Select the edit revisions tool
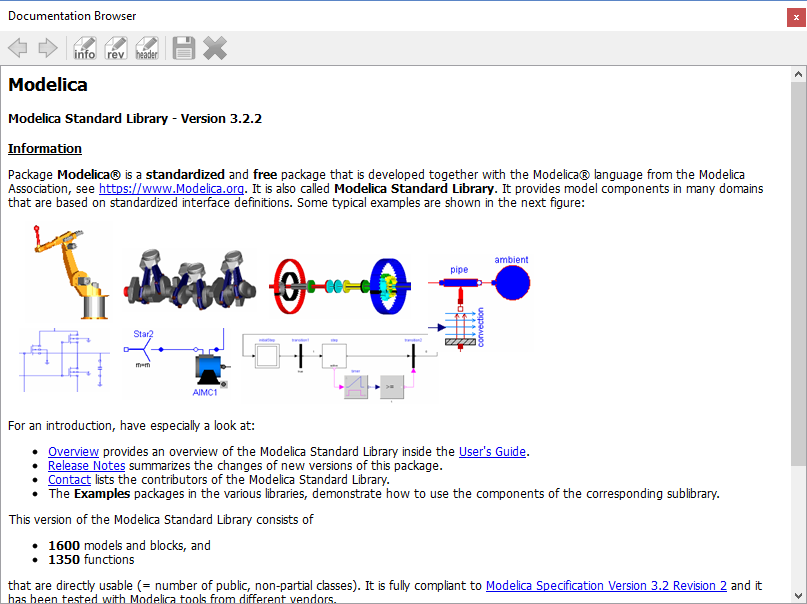This screenshot has height=604, width=807. click(x=115, y=47)
